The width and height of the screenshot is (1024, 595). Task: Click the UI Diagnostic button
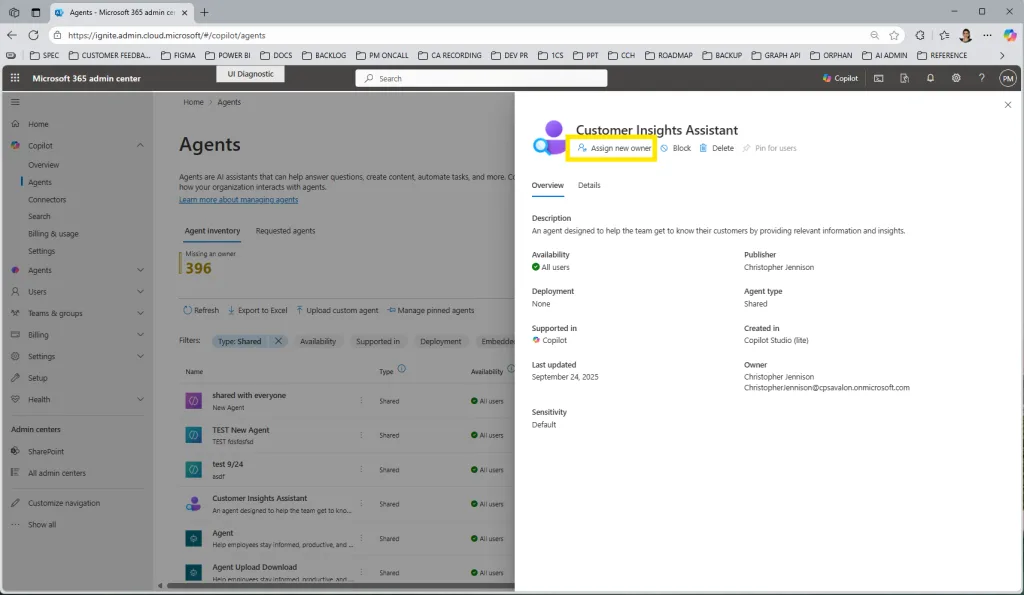click(250, 74)
